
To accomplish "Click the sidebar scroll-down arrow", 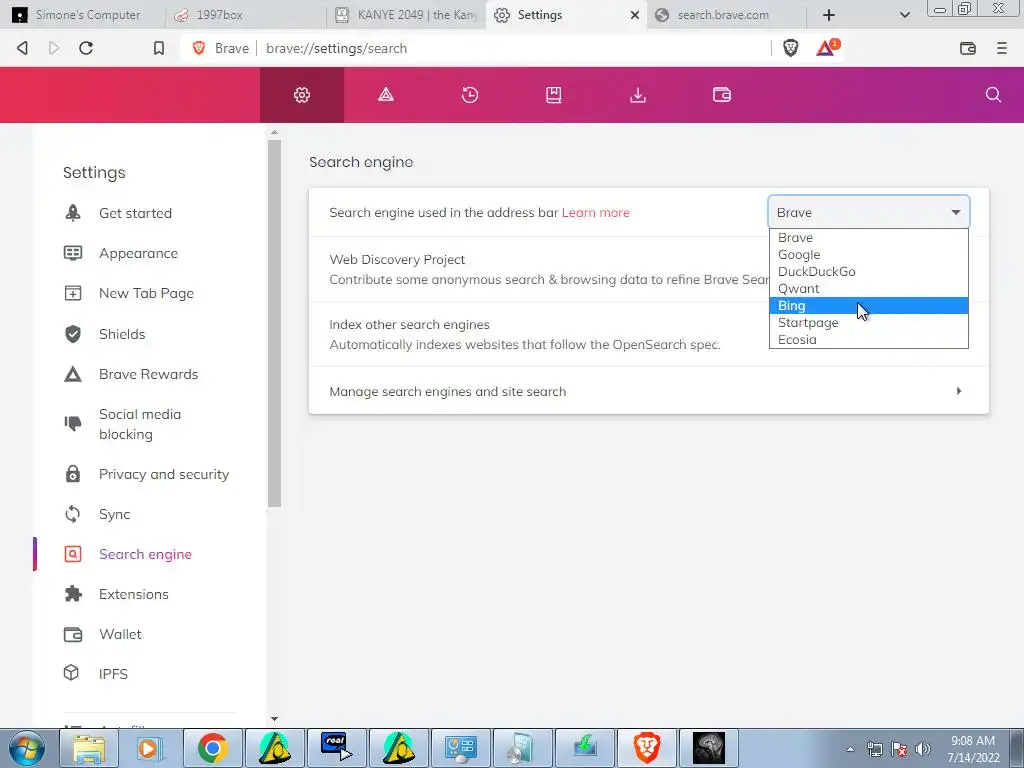I will 274,719.
